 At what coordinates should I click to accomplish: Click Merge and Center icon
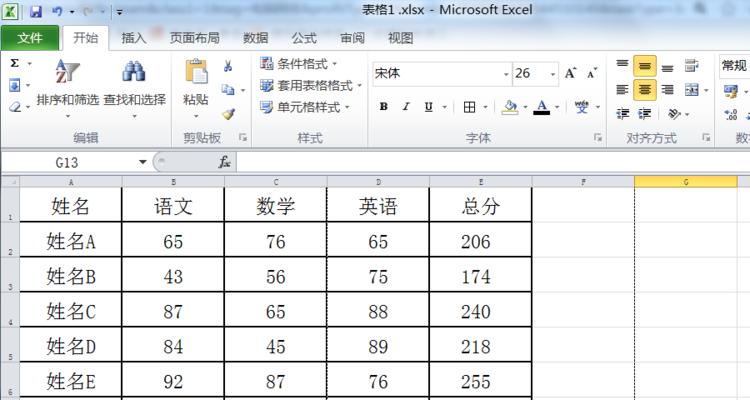coord(692,89)
